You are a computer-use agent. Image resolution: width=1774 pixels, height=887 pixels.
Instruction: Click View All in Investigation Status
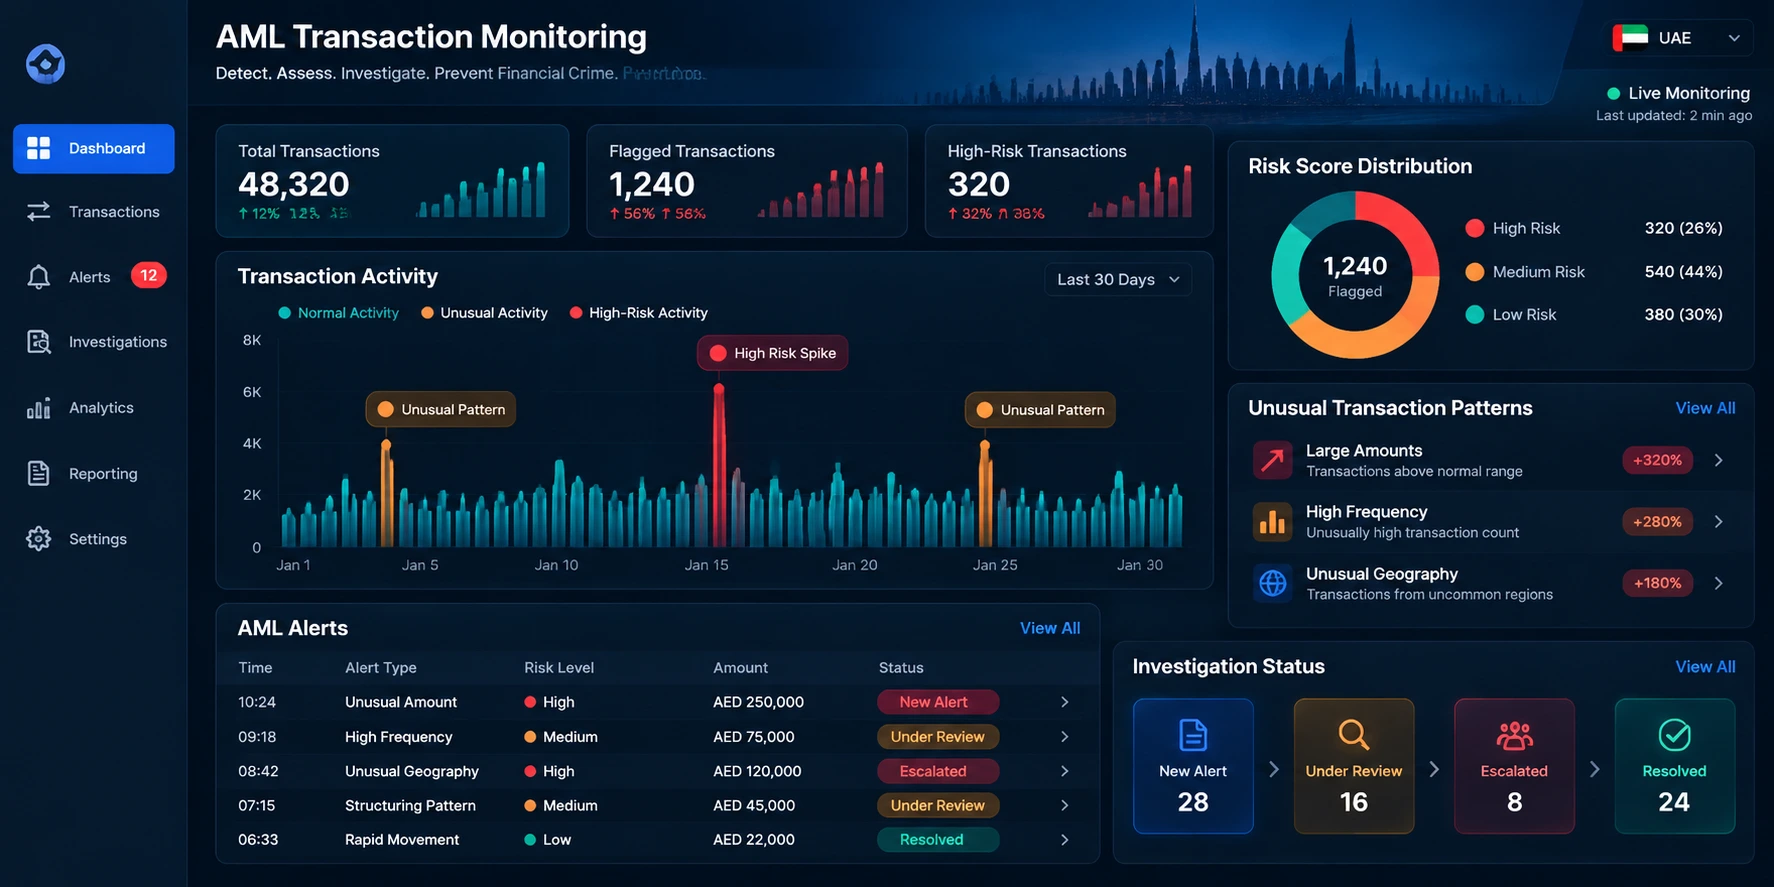click(x=1705, y=667)
